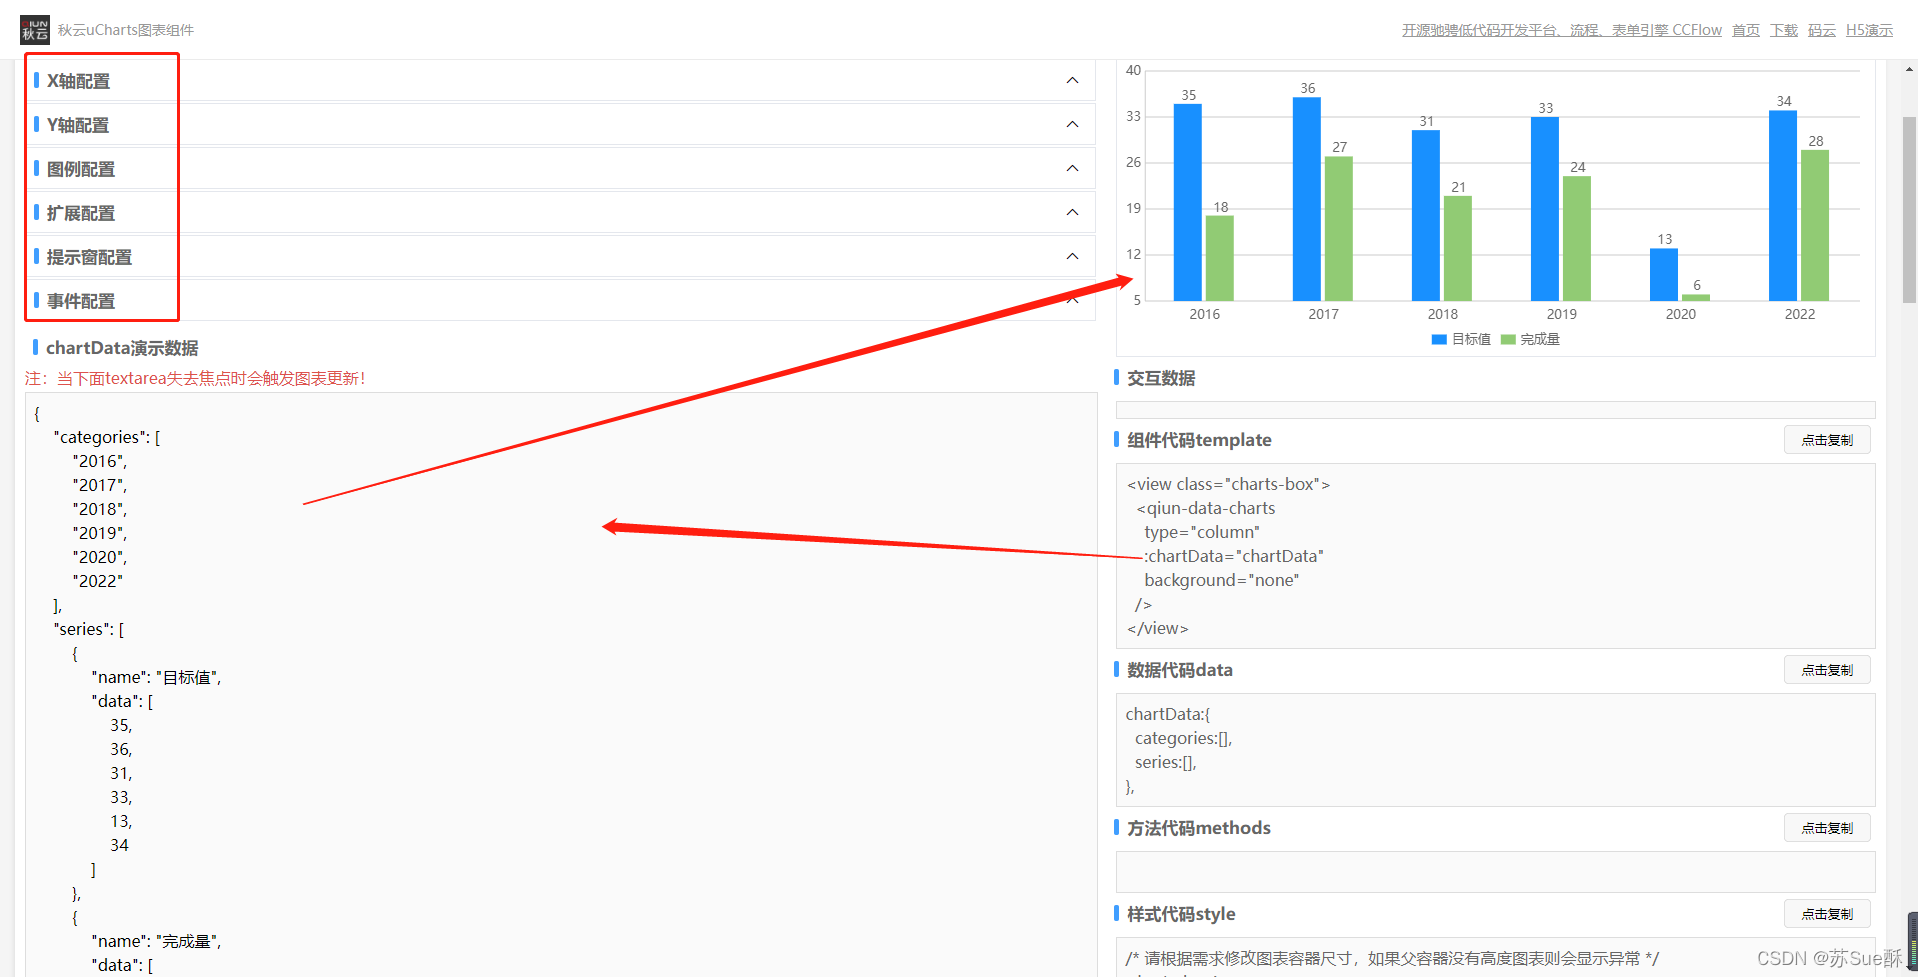Click the 交互数据 heading
Image resolution: width=1918 pixels, height=977 pixels.
point(1161,378)
